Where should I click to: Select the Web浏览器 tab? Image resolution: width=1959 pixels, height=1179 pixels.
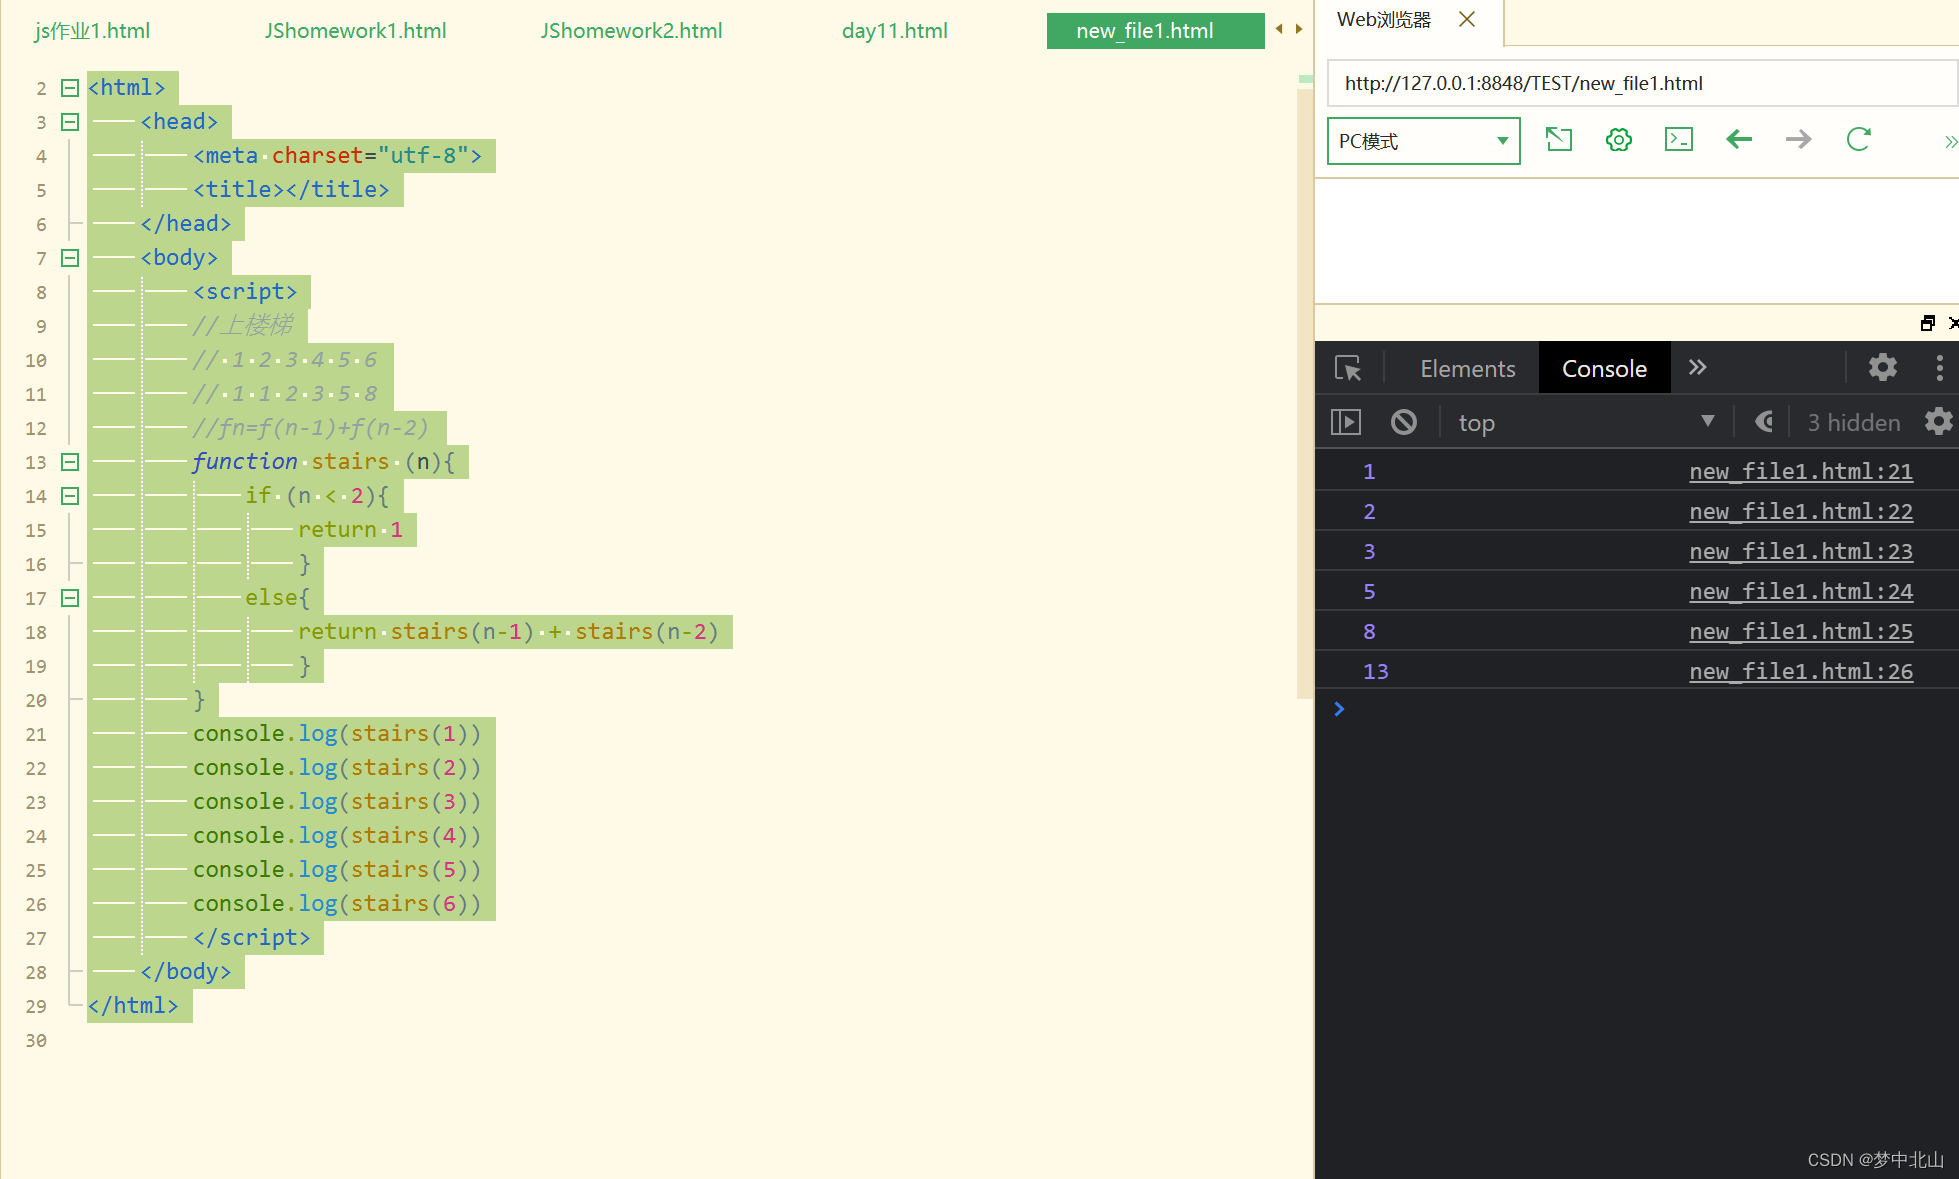(x=1384, y=19)
